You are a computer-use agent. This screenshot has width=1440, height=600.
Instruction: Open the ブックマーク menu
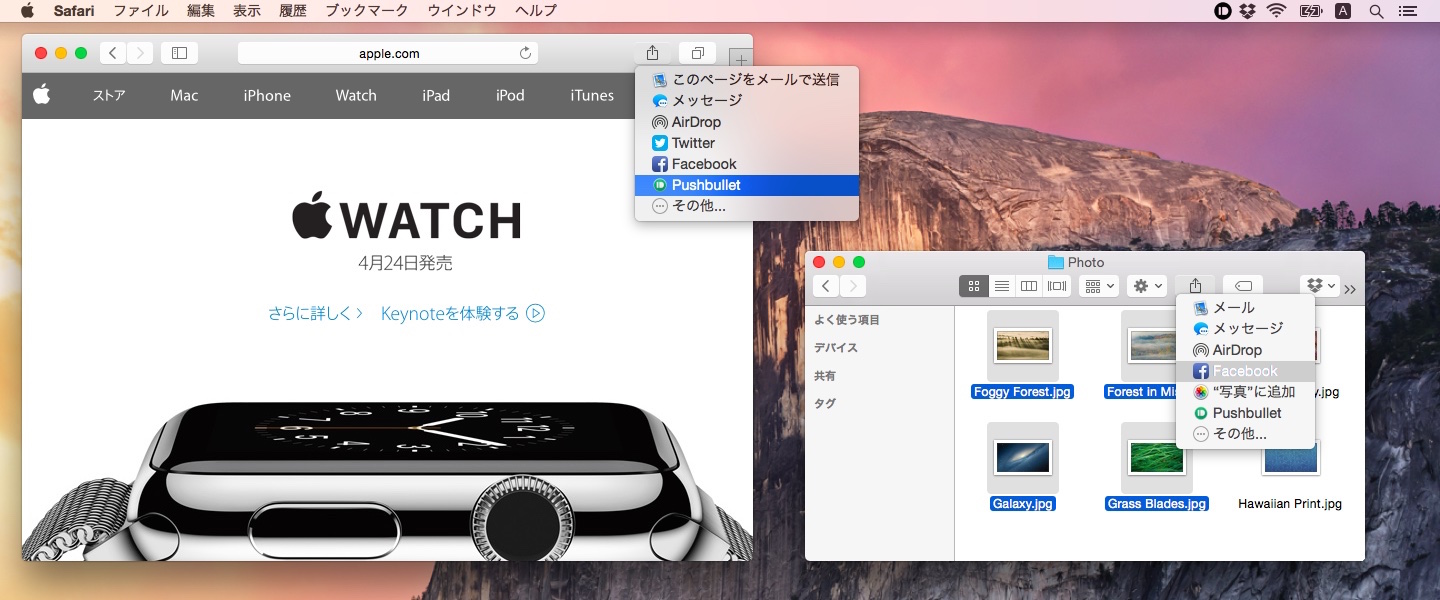pyautogui.click(x=367, y=11)
